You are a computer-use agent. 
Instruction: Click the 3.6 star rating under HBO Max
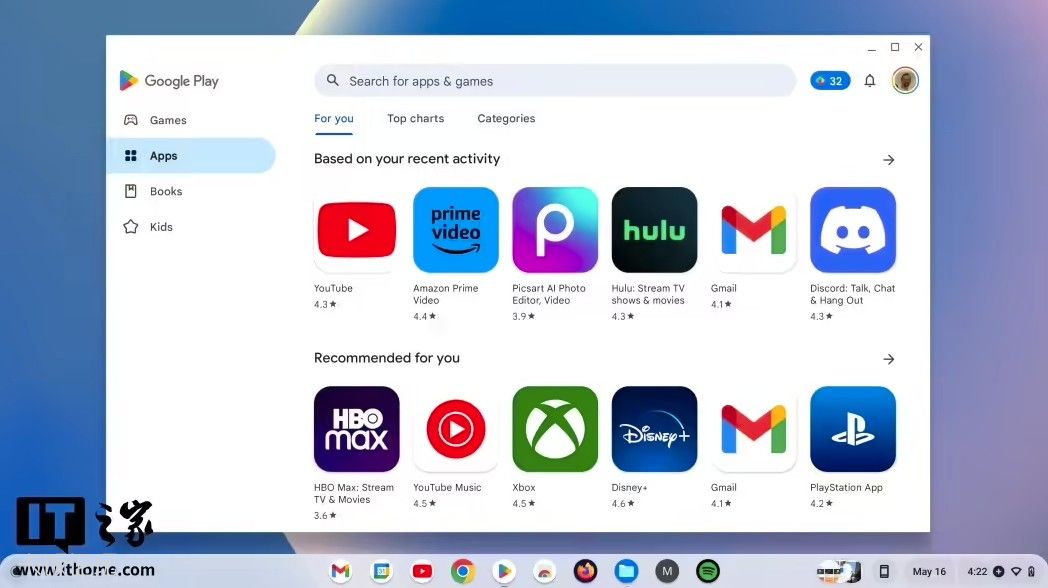click(x=325, y=515)
